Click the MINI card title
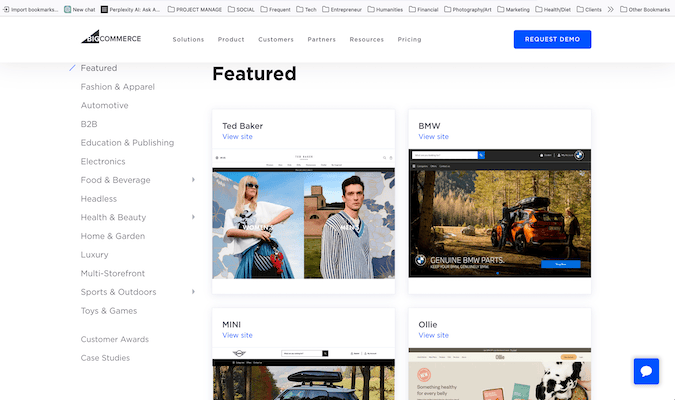 tap(231, 324)
